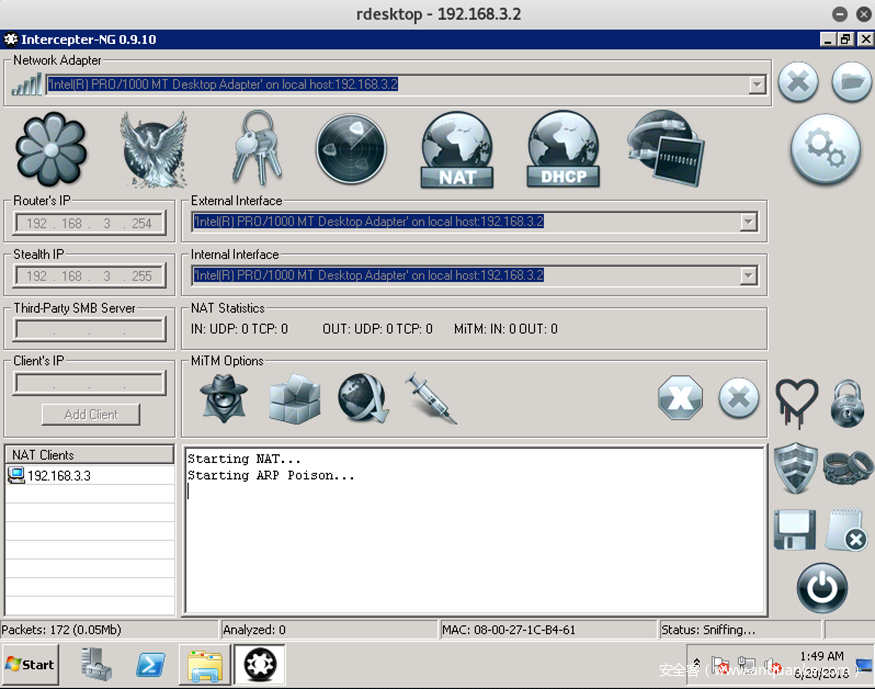Image resolution: width=875 pixels, height=689 pixels.
Task: Switch to Resurrection mode phoenix icon
Action: 154,150
